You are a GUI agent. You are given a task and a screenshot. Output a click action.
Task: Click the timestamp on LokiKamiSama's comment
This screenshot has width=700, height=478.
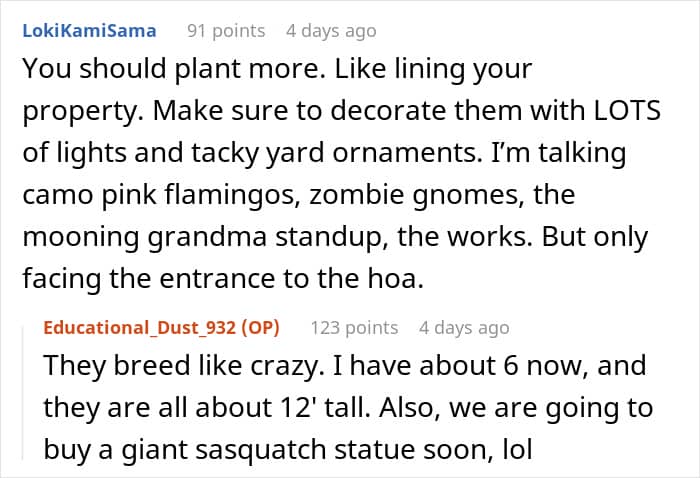pyautogui.click(x=331, y=30)
